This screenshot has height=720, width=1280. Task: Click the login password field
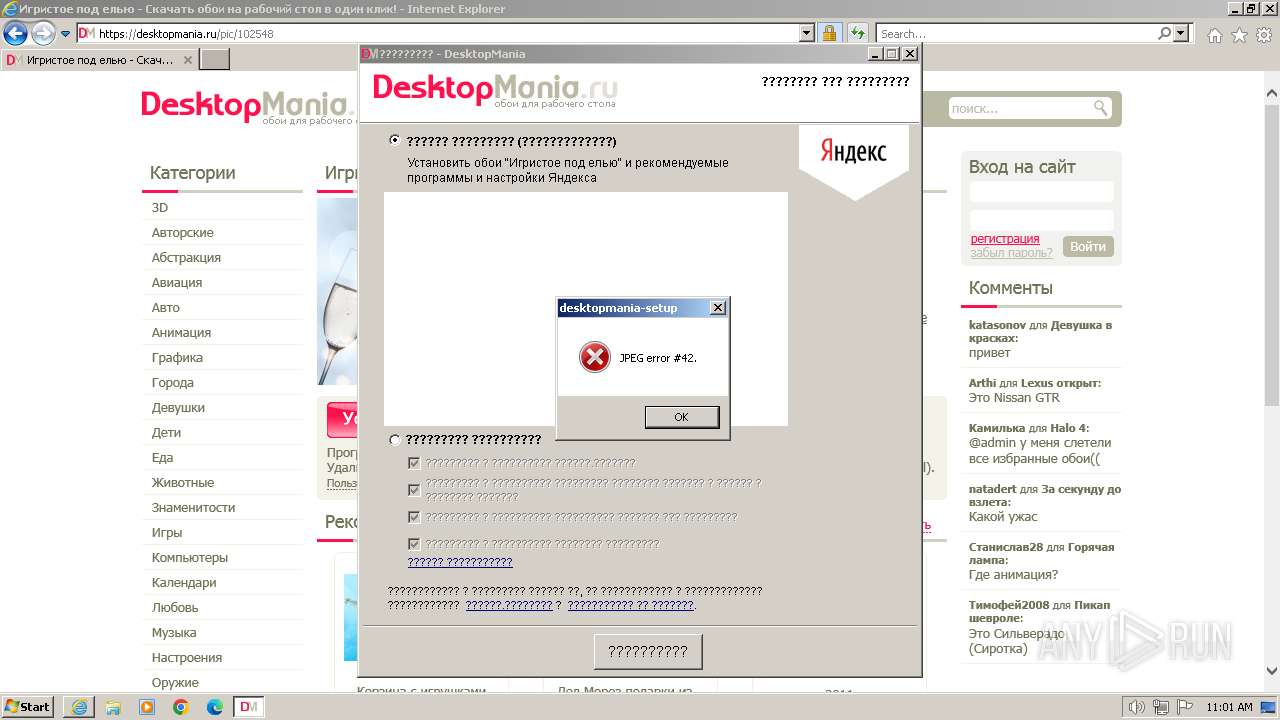click(1041, 220)
